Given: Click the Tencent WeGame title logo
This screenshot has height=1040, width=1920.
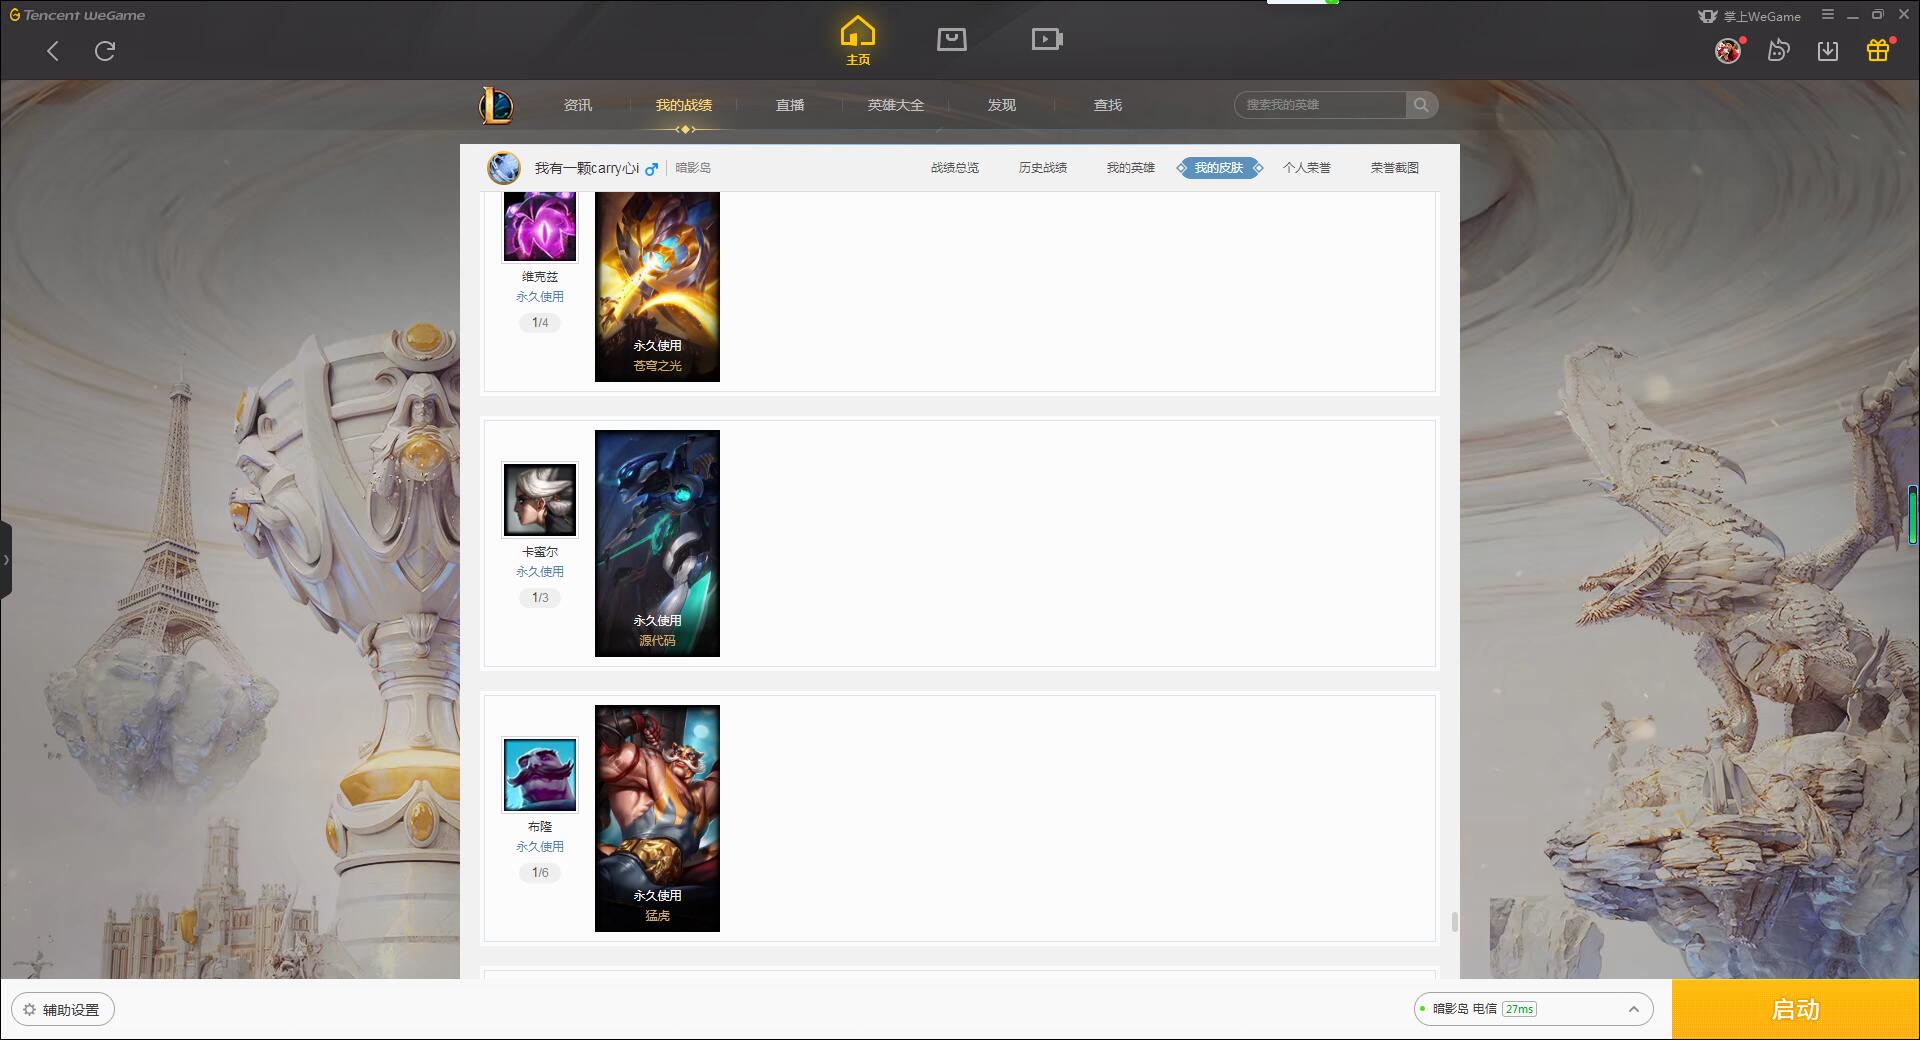Looking at the screenshot, I should 78,15.
